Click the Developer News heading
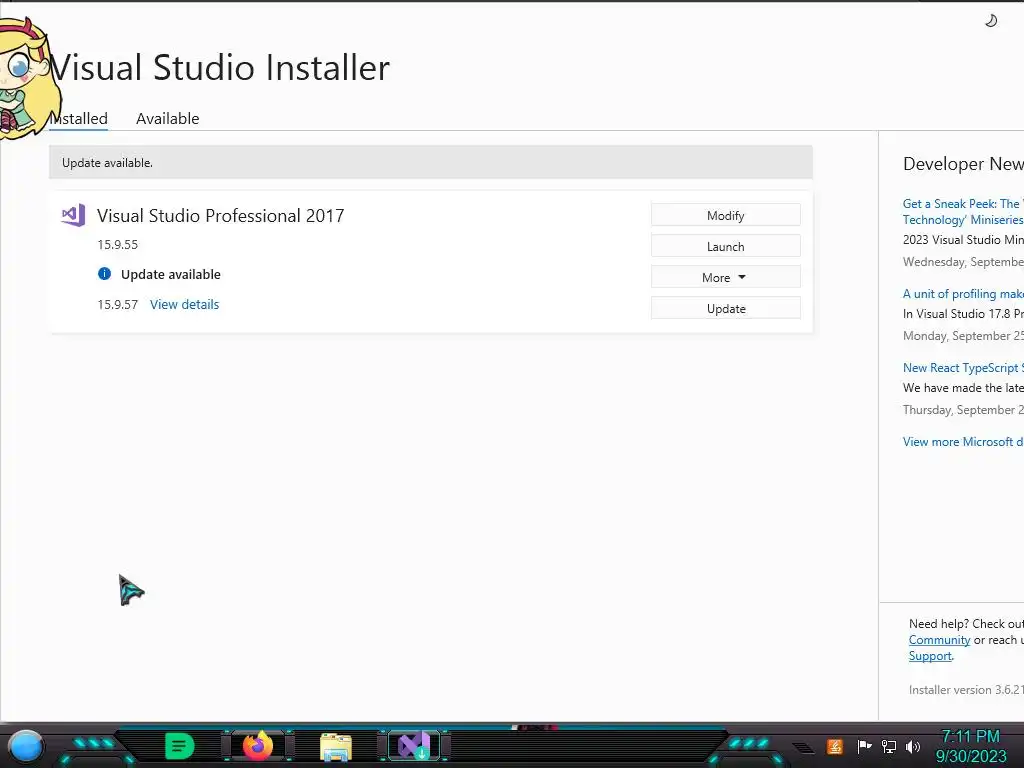Image resolution: width=1024 pixels, height=768 pixels. pos(963,164)
